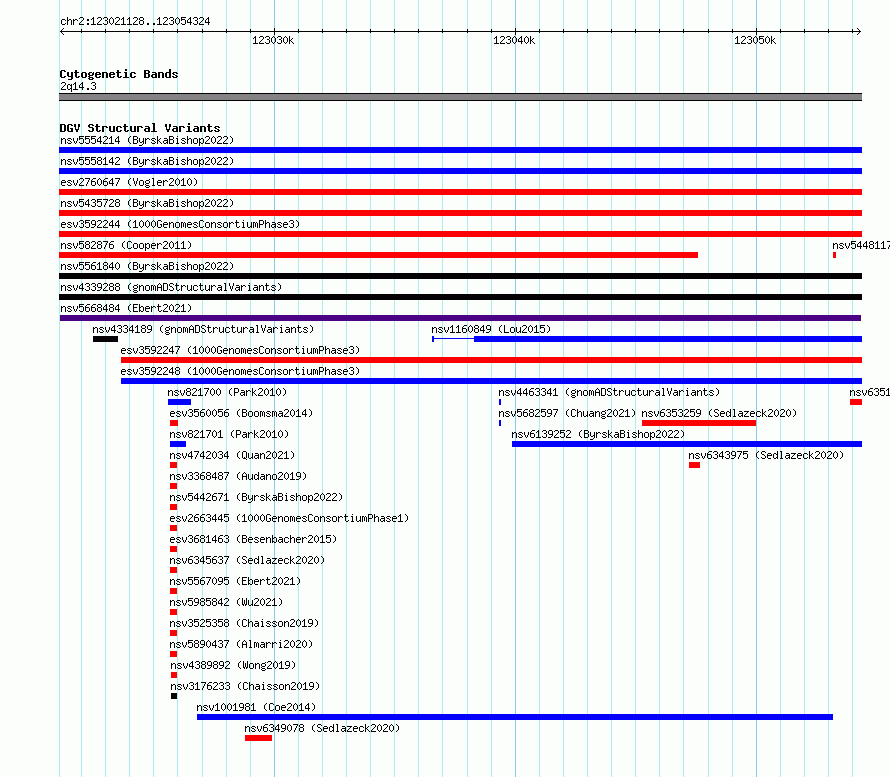This screenshot has width=890, height=777.
Task: Click the blue bar under nsv821701 (Park2010)
Action: 178,444
